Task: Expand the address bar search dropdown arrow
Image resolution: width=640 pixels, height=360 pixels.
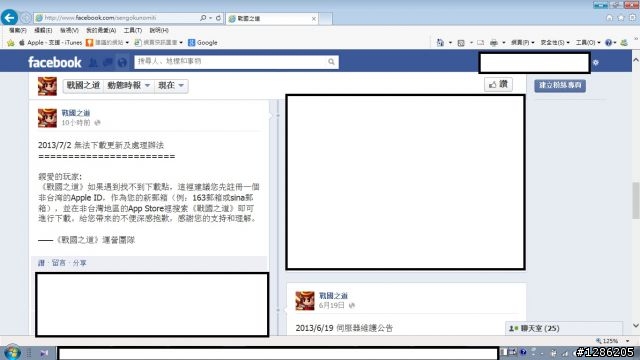Action: 210,18
